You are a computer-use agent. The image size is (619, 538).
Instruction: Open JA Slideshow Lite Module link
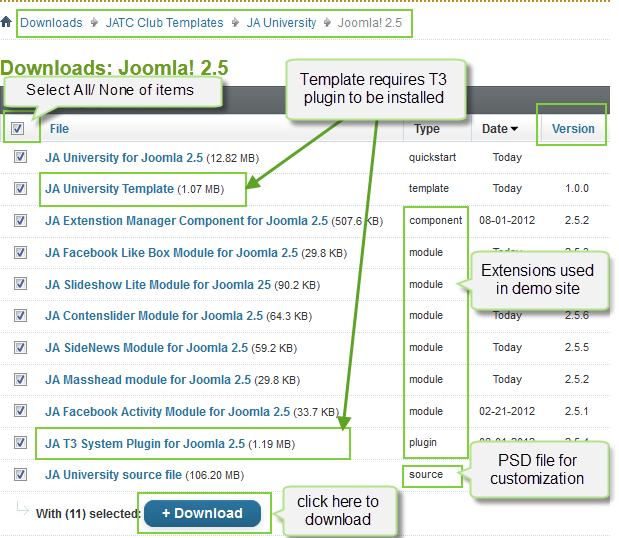158,285
